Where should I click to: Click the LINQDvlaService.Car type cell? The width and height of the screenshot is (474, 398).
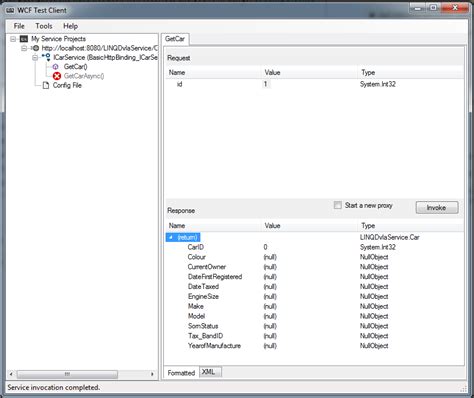click(x=390, y=237)
